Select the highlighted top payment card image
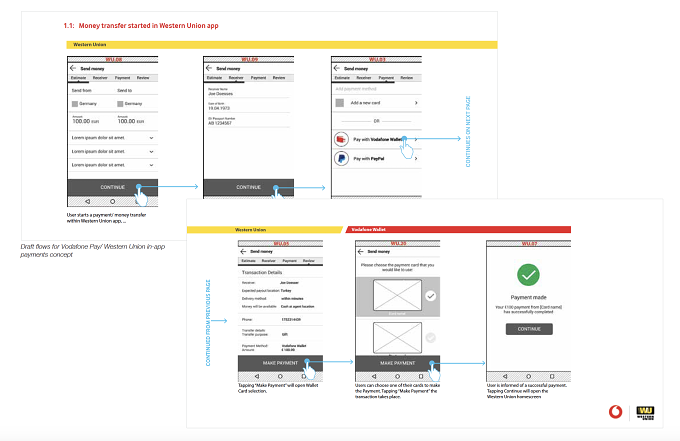 tap(397, 295)
